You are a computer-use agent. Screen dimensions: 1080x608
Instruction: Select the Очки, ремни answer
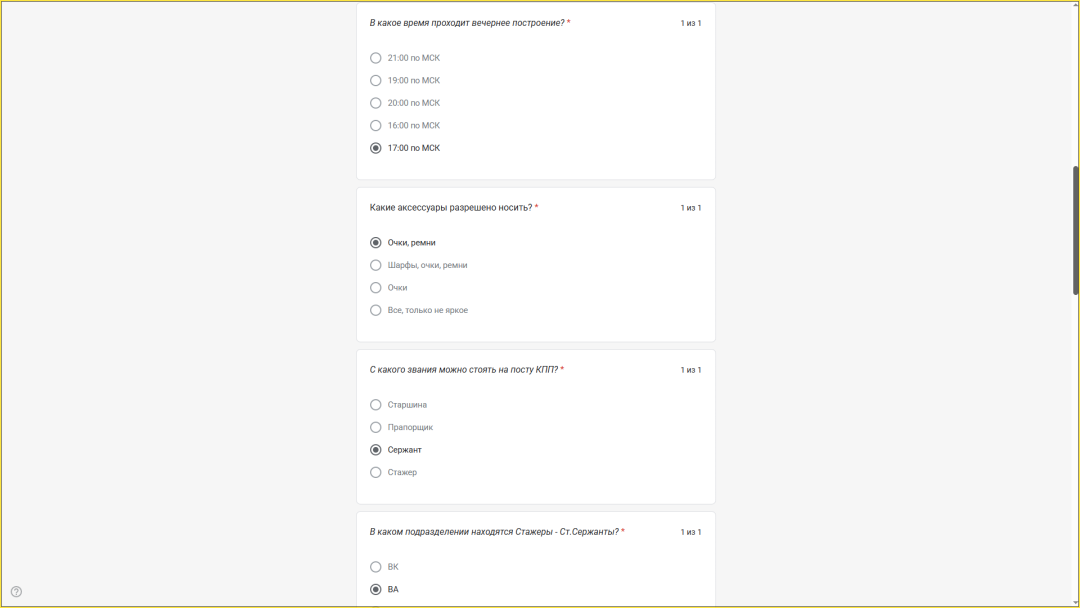[376, 243]
